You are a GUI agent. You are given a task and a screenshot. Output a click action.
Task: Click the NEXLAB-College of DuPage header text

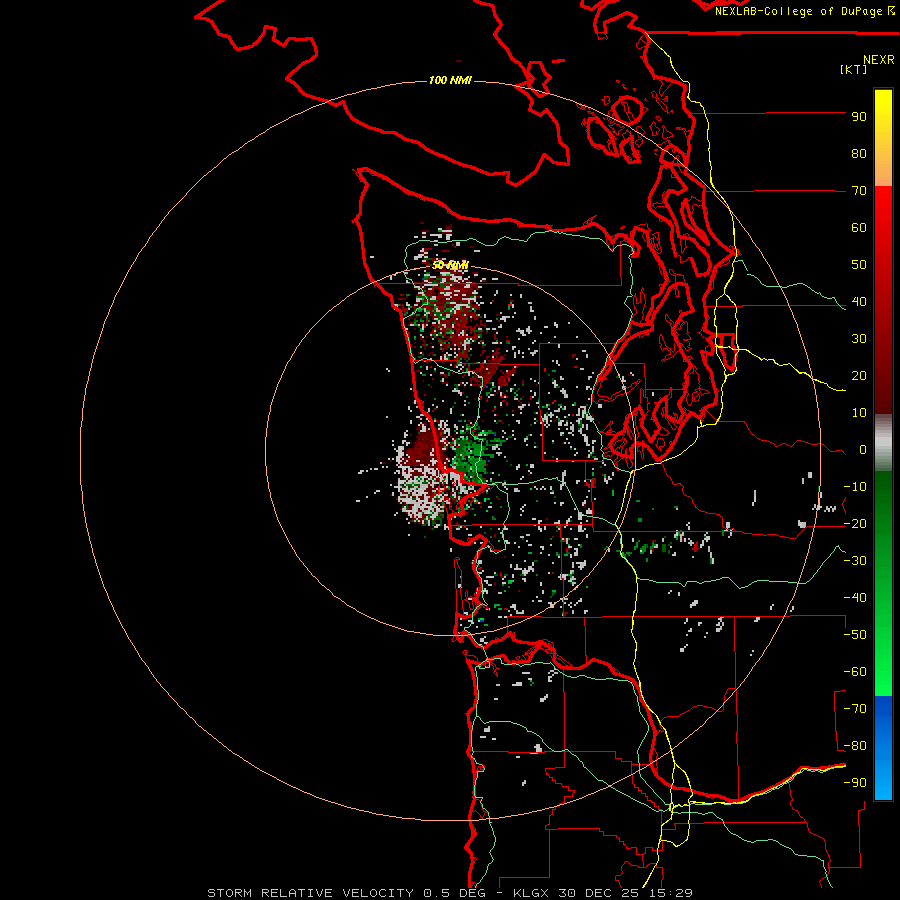[x=804, y=11]
